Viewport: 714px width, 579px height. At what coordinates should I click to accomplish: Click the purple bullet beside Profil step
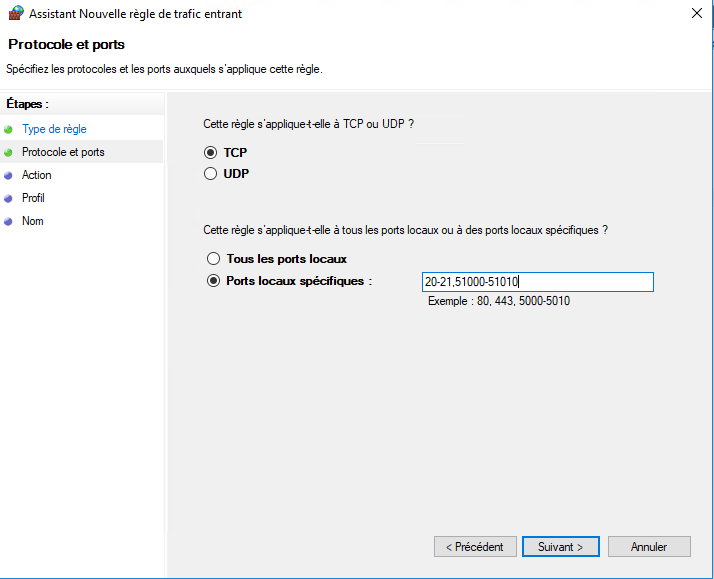click(x=8, y=198)
